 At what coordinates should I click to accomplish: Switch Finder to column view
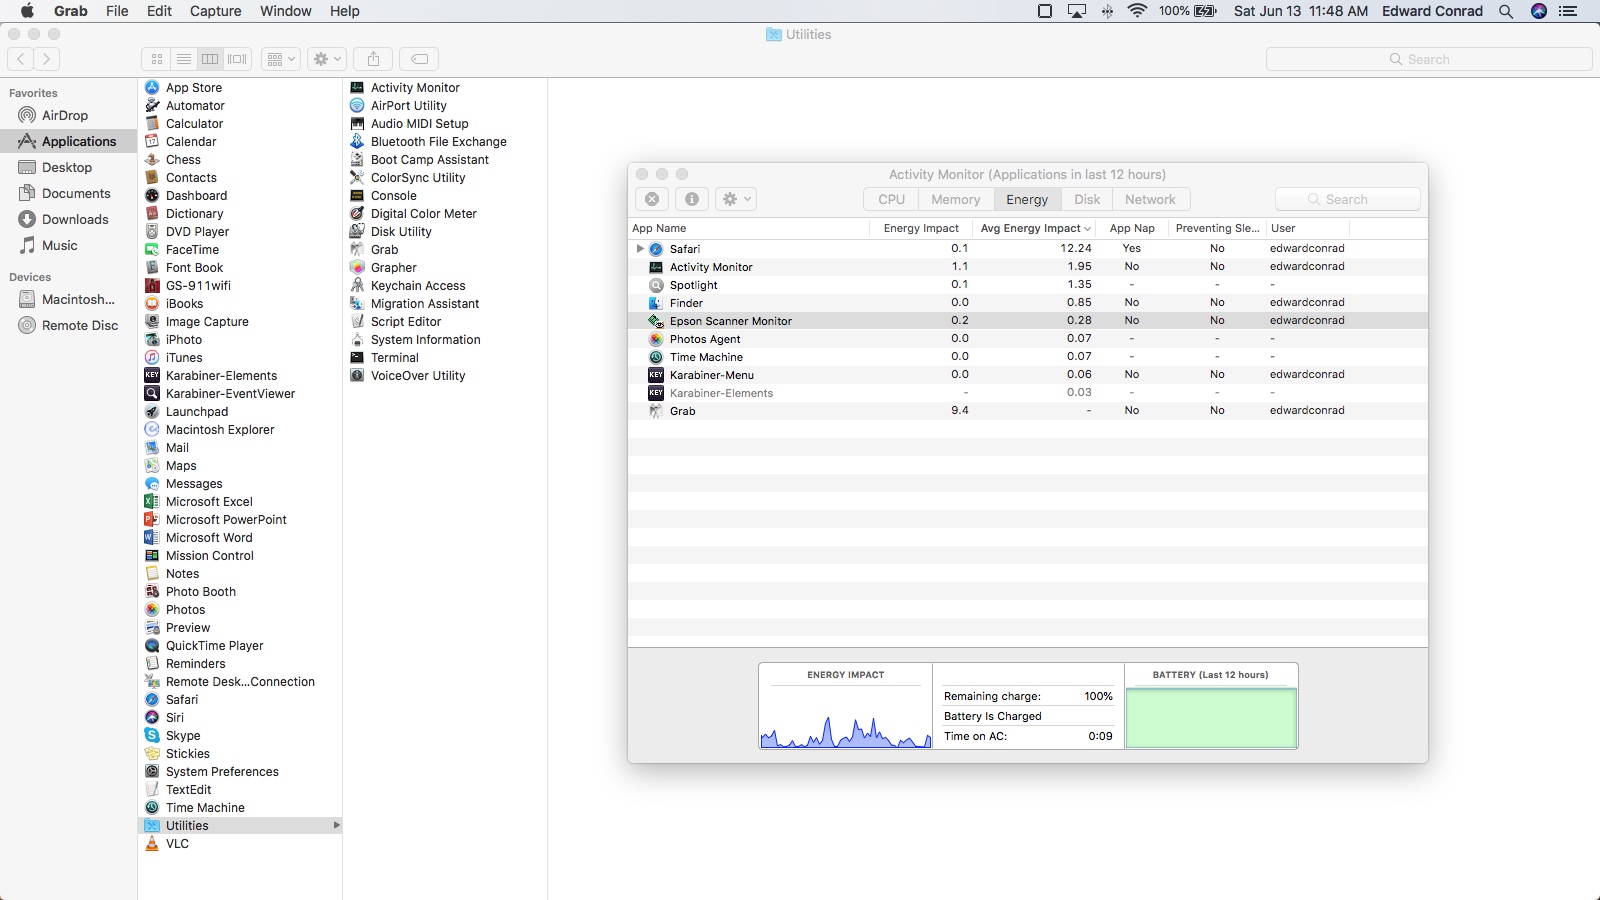(210, 59)
